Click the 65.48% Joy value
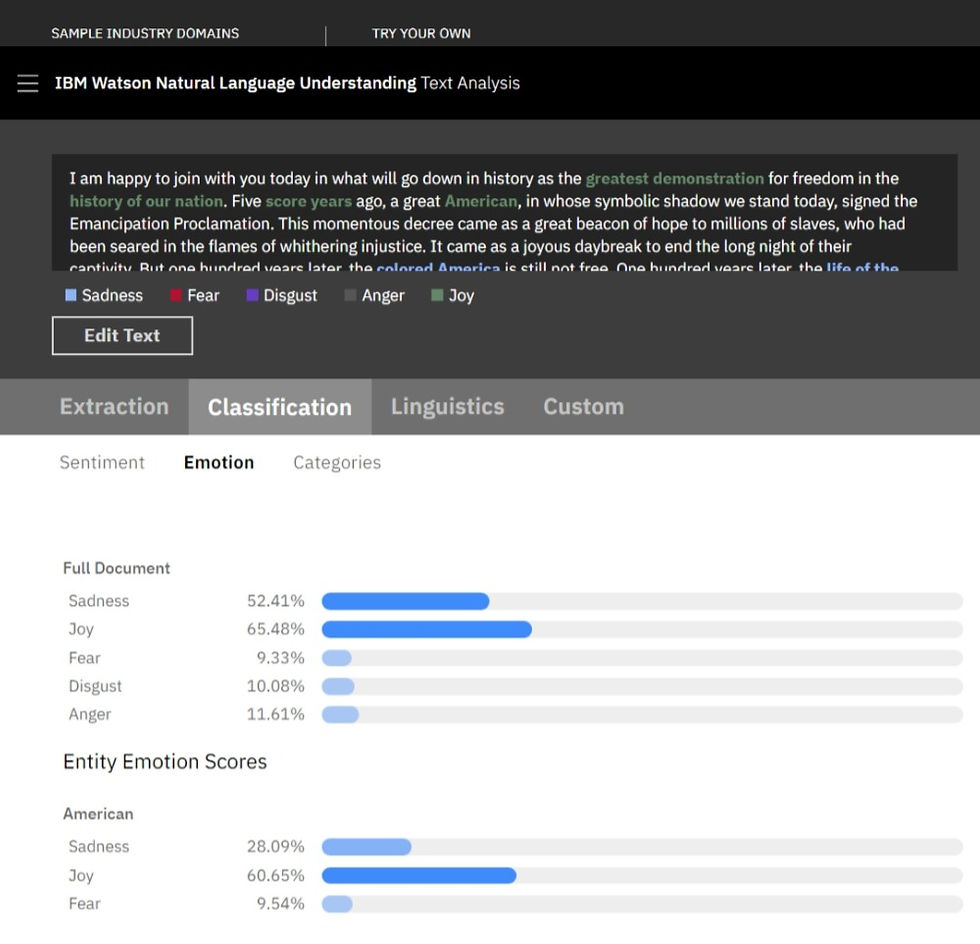 (x=276, y=629)
